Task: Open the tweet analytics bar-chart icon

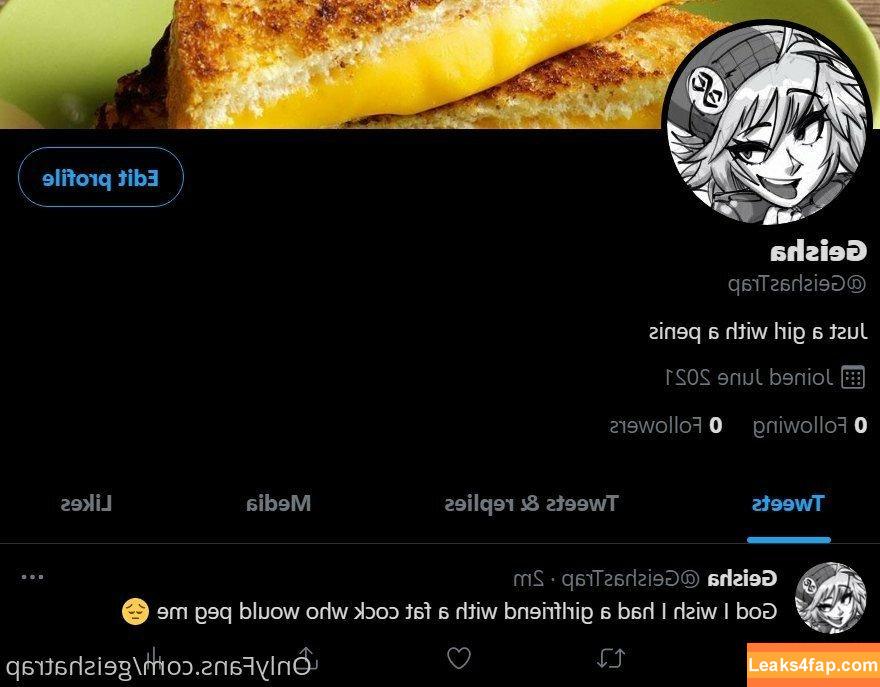Action: (153, 657)
